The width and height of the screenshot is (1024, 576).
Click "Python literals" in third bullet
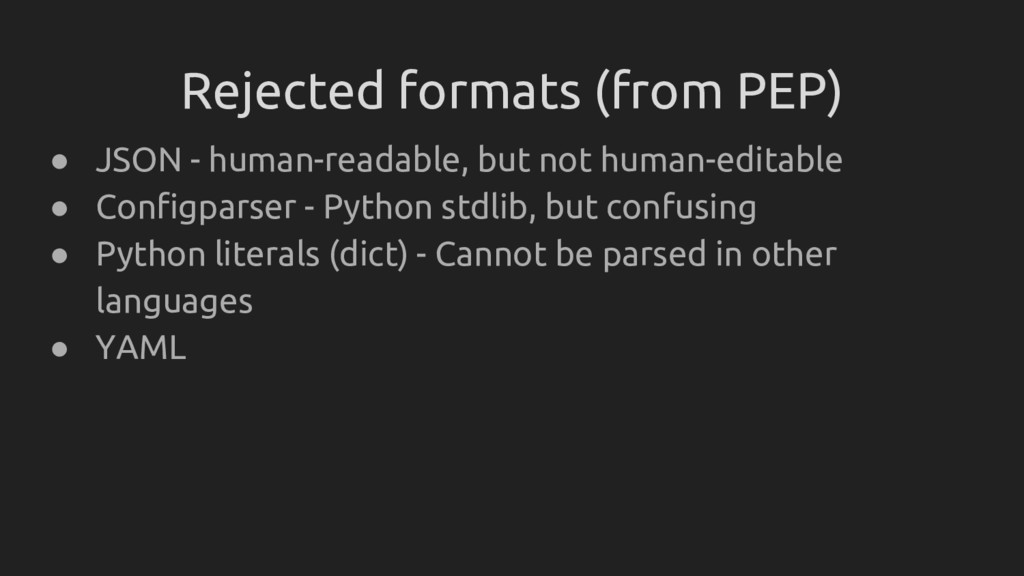click(206, 255)
